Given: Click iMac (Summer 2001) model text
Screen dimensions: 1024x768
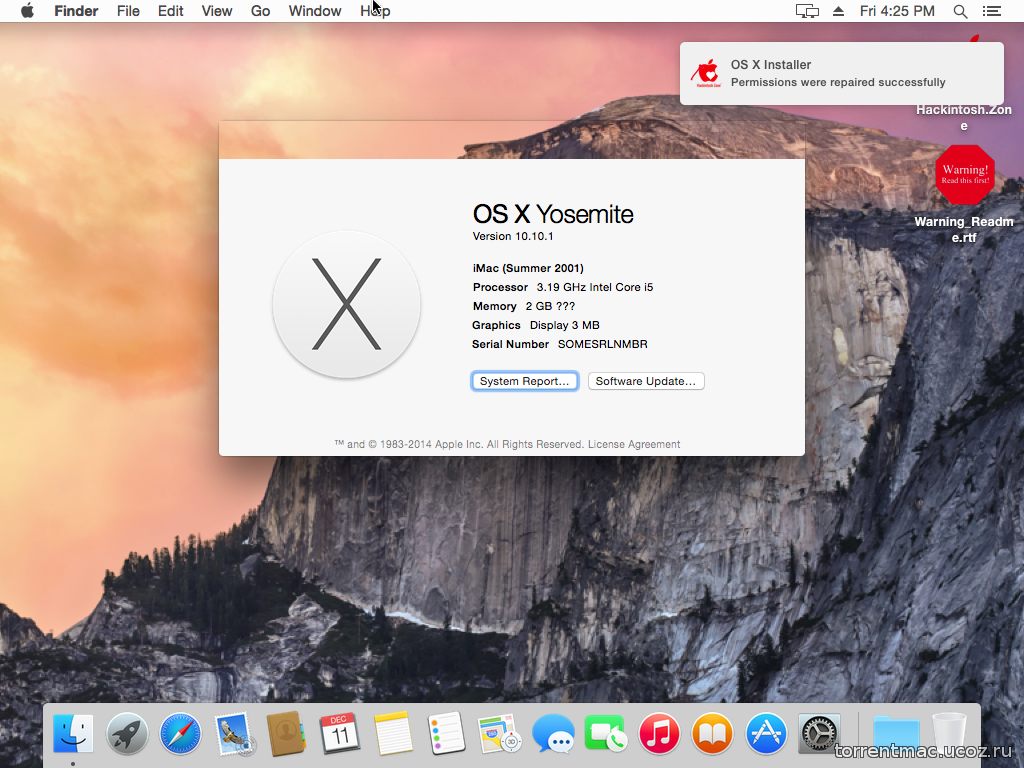Looking at the screenshot, I should tap(528, 268).
